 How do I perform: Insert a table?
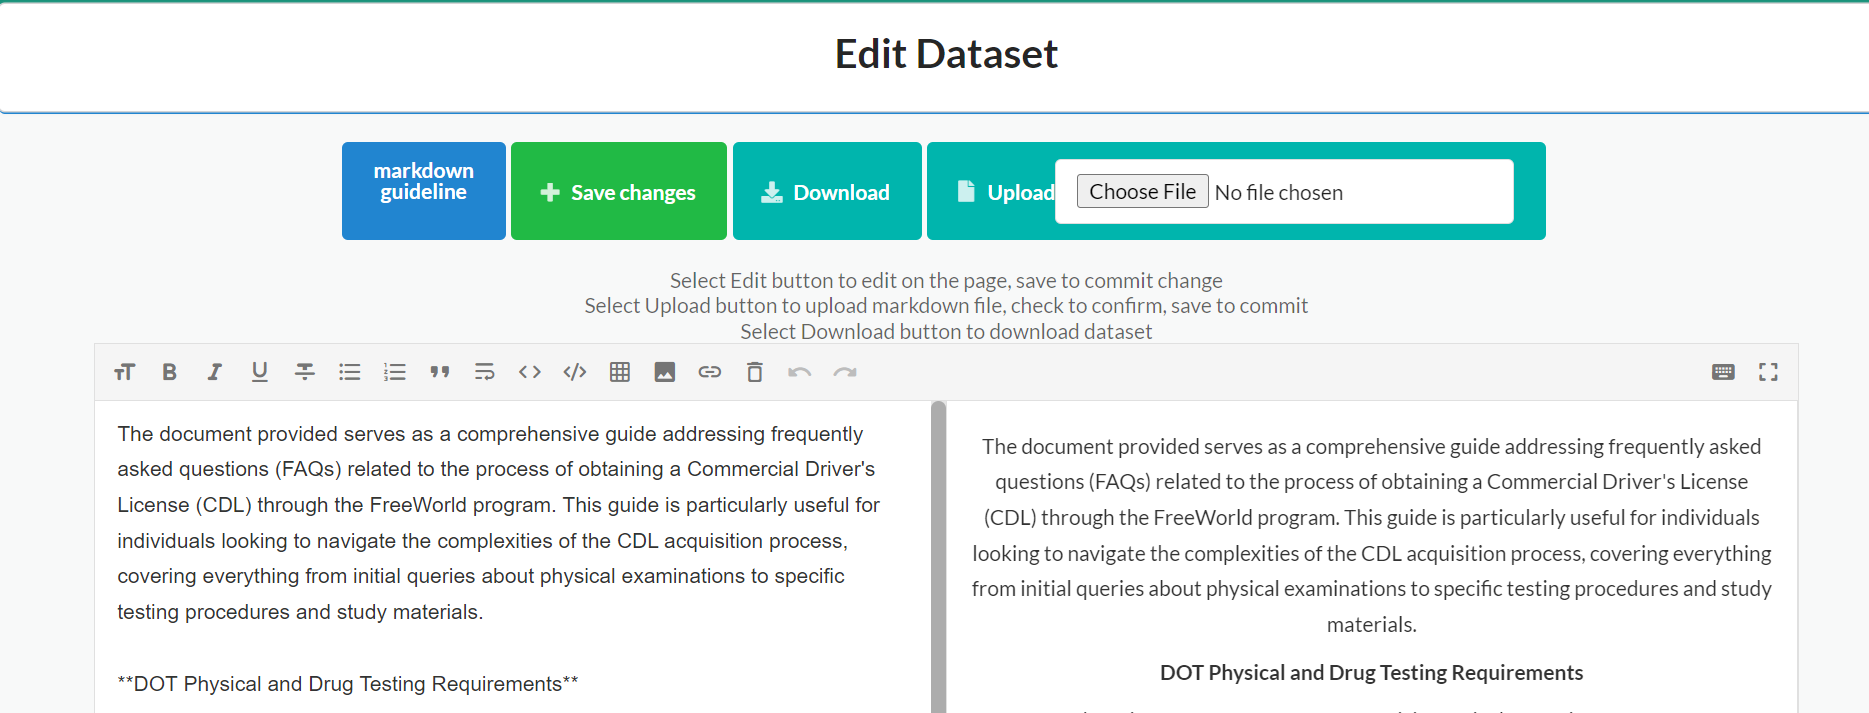point(619,372)
